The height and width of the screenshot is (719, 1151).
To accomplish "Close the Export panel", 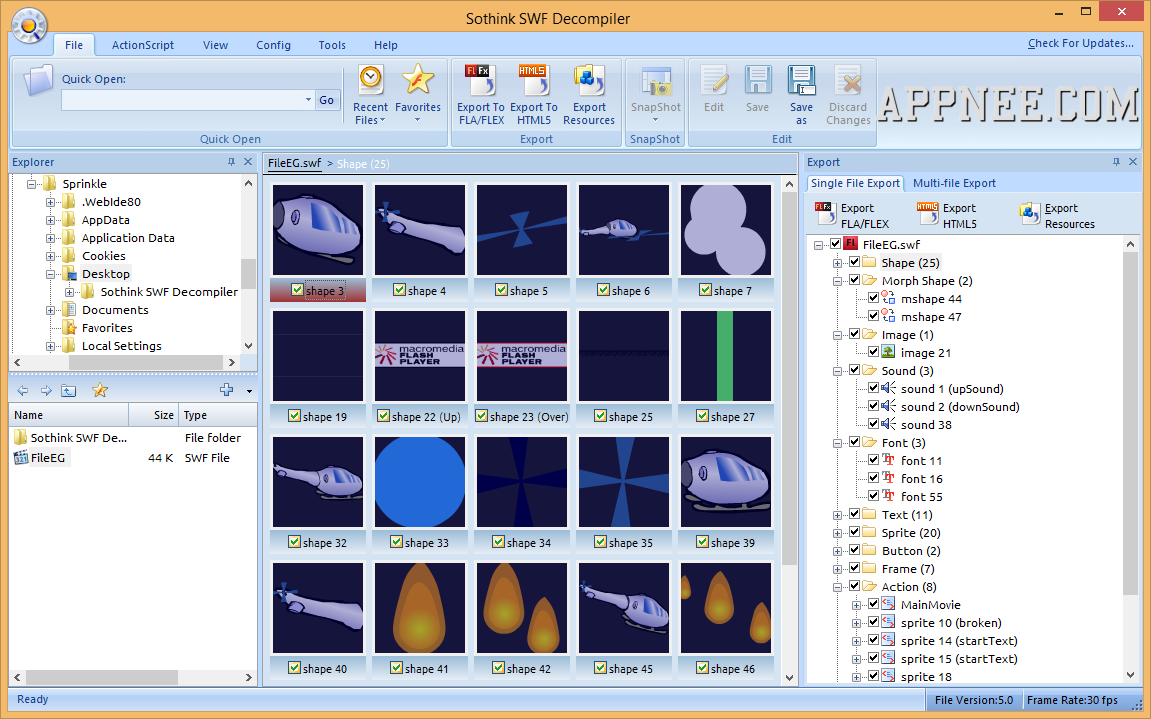I will (x=1133, y=162).
